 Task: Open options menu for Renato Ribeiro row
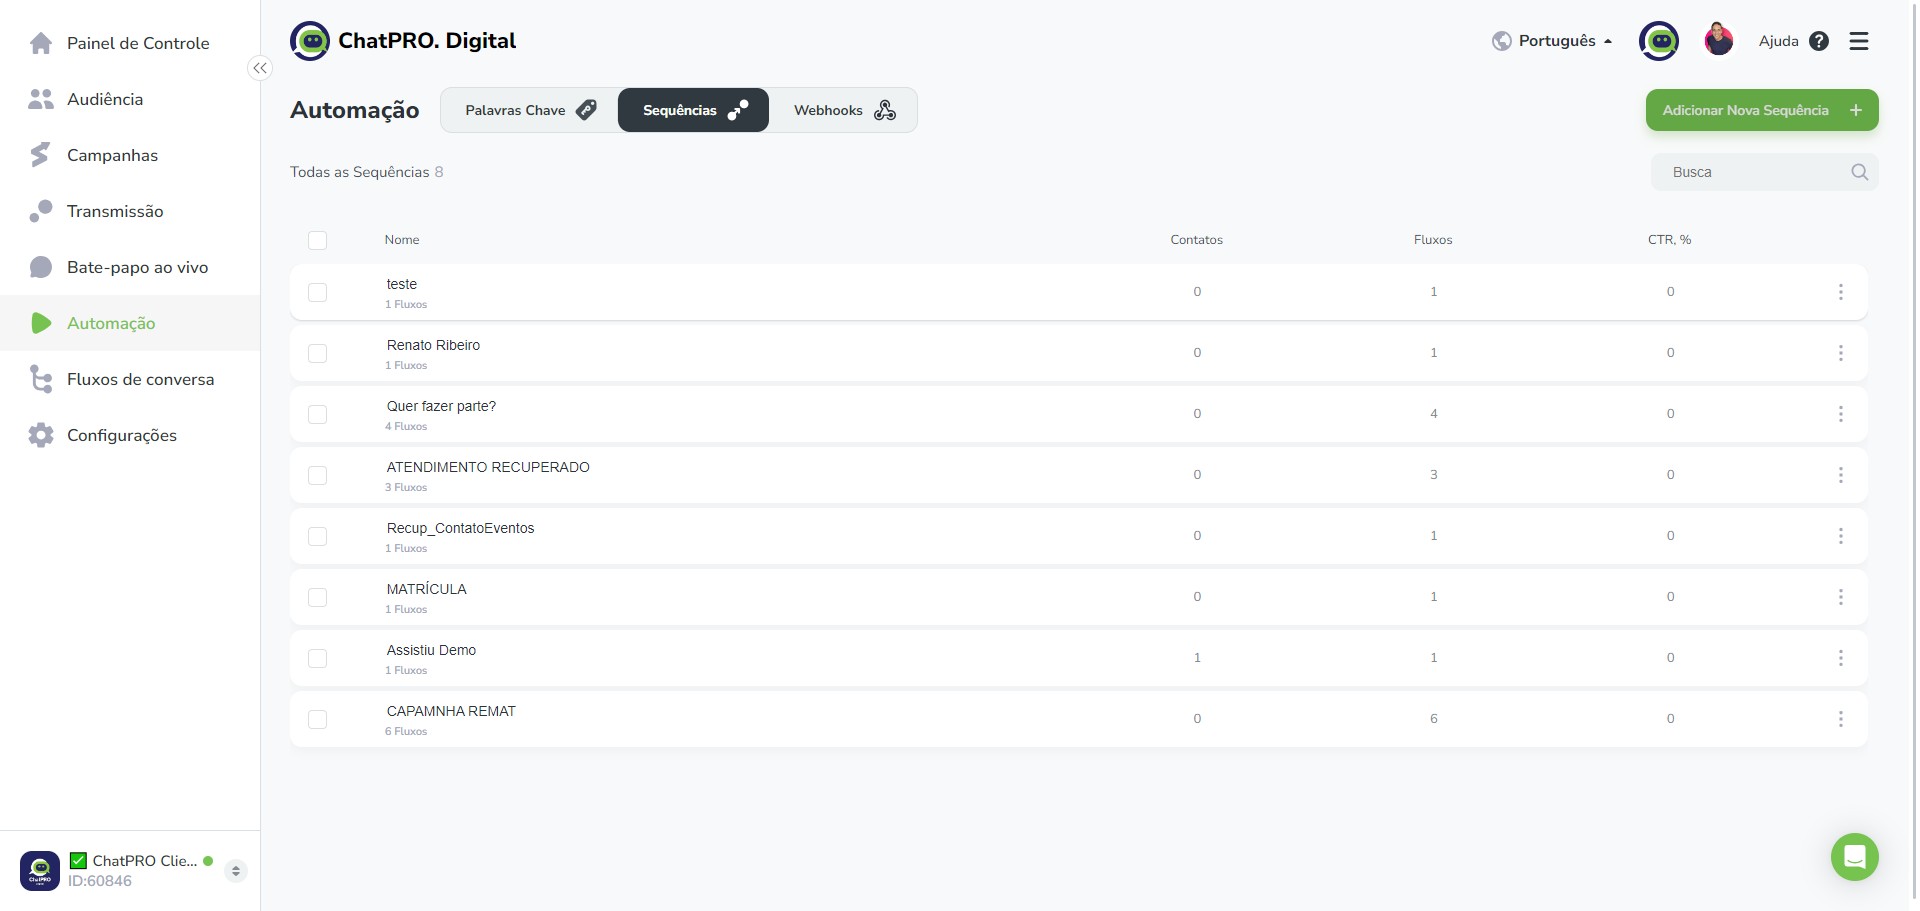1840,353
